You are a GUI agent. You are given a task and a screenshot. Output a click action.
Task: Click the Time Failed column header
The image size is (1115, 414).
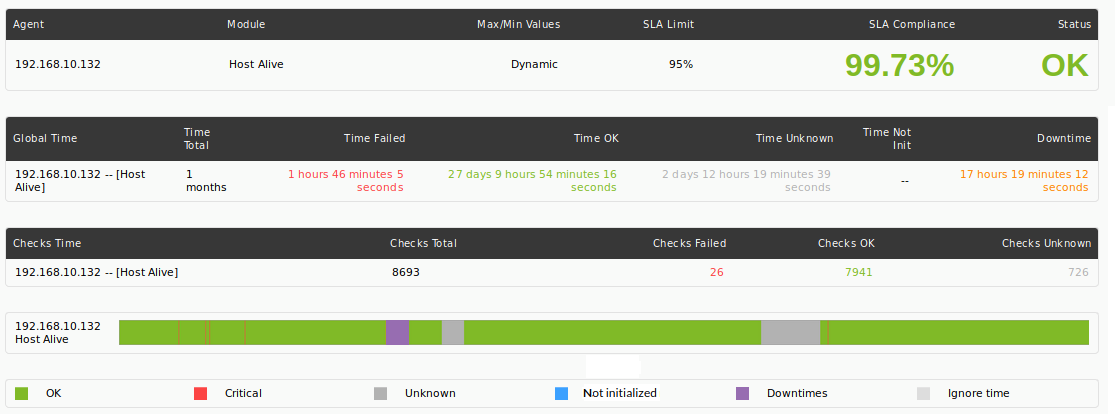375,138
